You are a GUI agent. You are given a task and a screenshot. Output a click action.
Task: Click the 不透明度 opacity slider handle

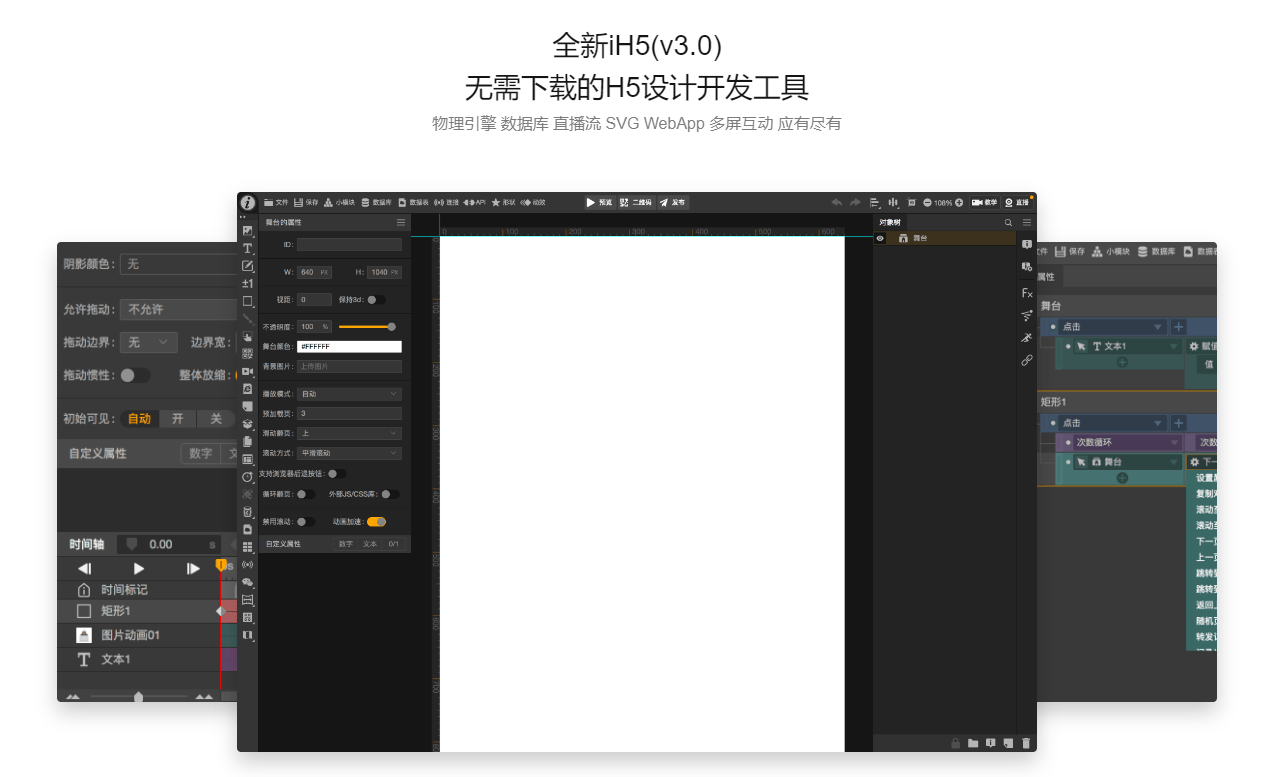click(x=391, y=326)
